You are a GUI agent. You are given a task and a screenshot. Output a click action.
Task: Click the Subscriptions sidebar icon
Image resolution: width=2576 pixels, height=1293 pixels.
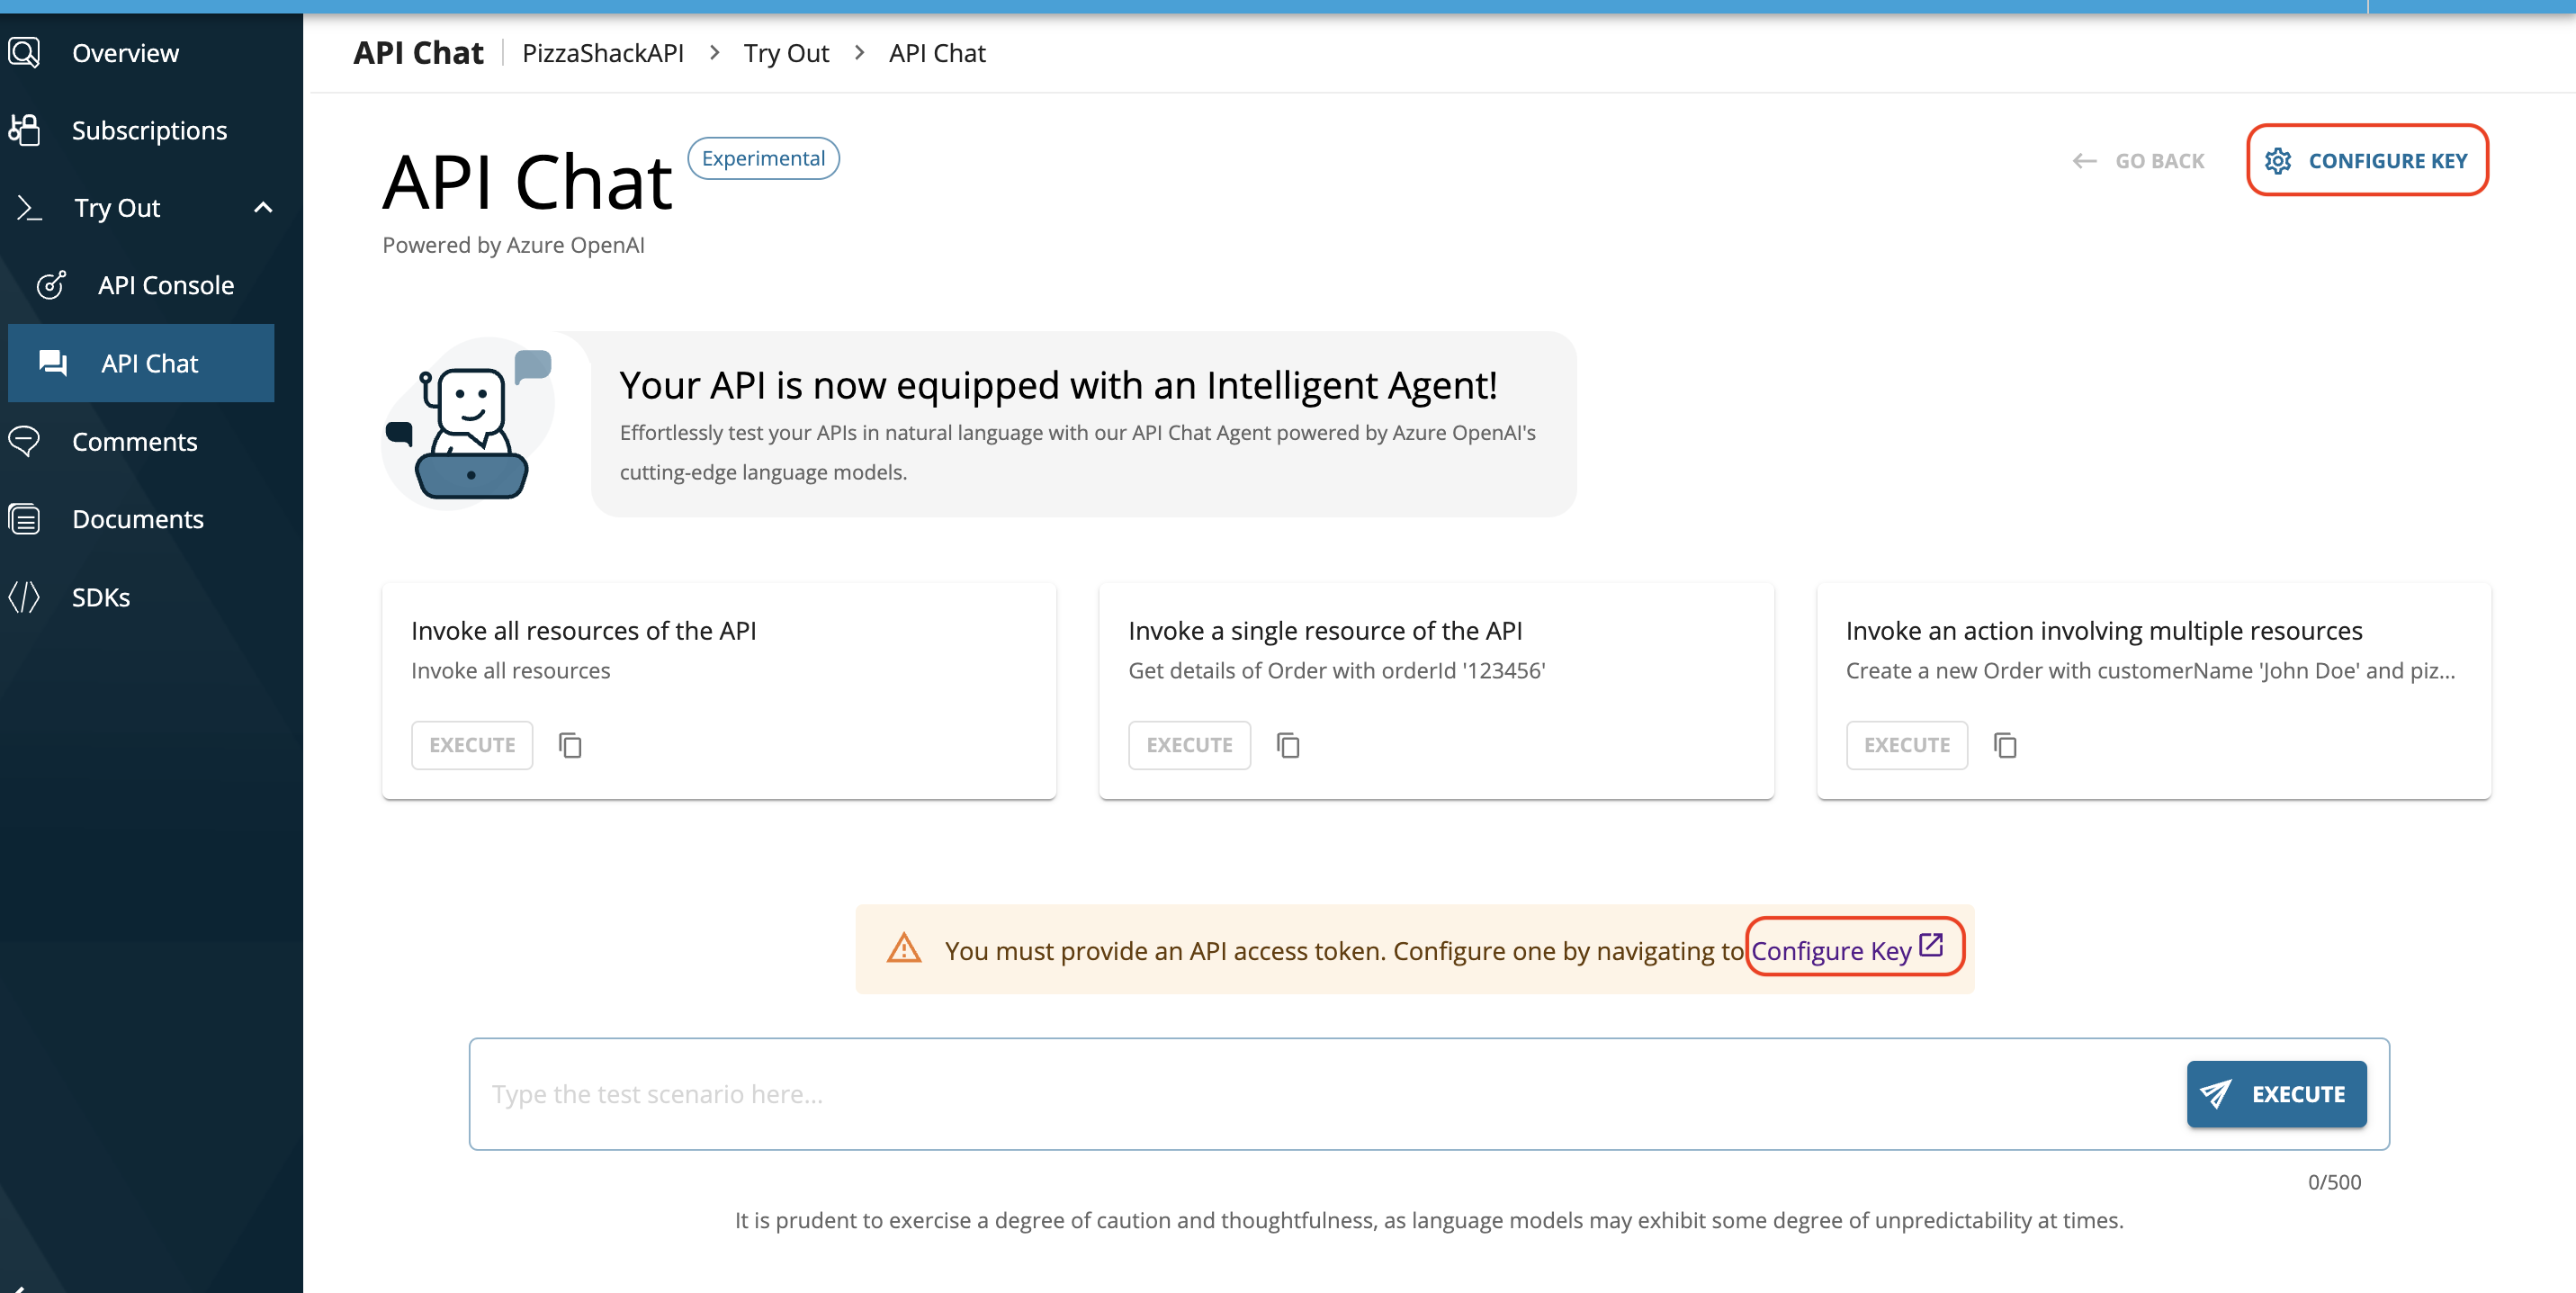click(24, 130)
